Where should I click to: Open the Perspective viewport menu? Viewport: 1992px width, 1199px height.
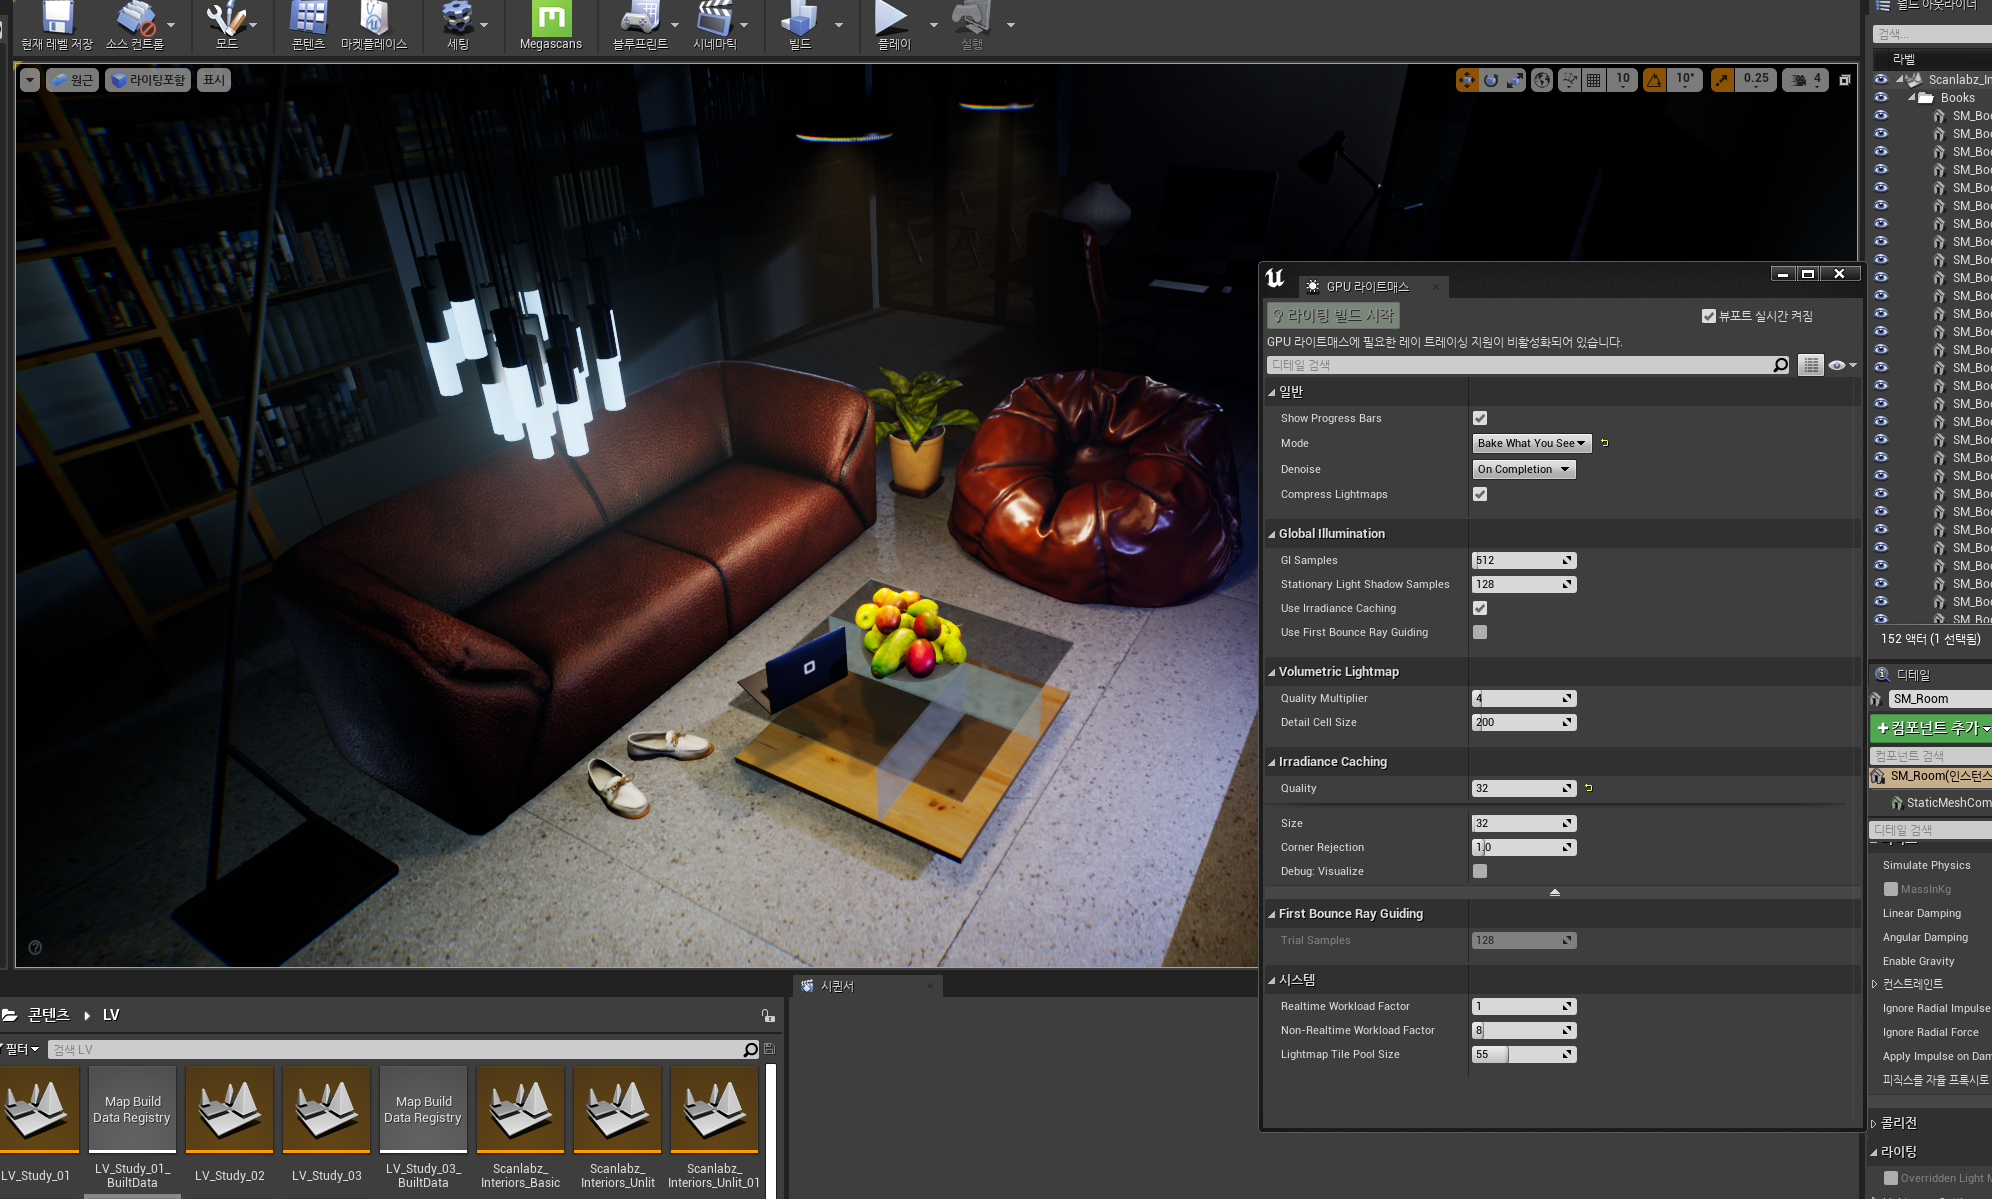click(72, 80)
